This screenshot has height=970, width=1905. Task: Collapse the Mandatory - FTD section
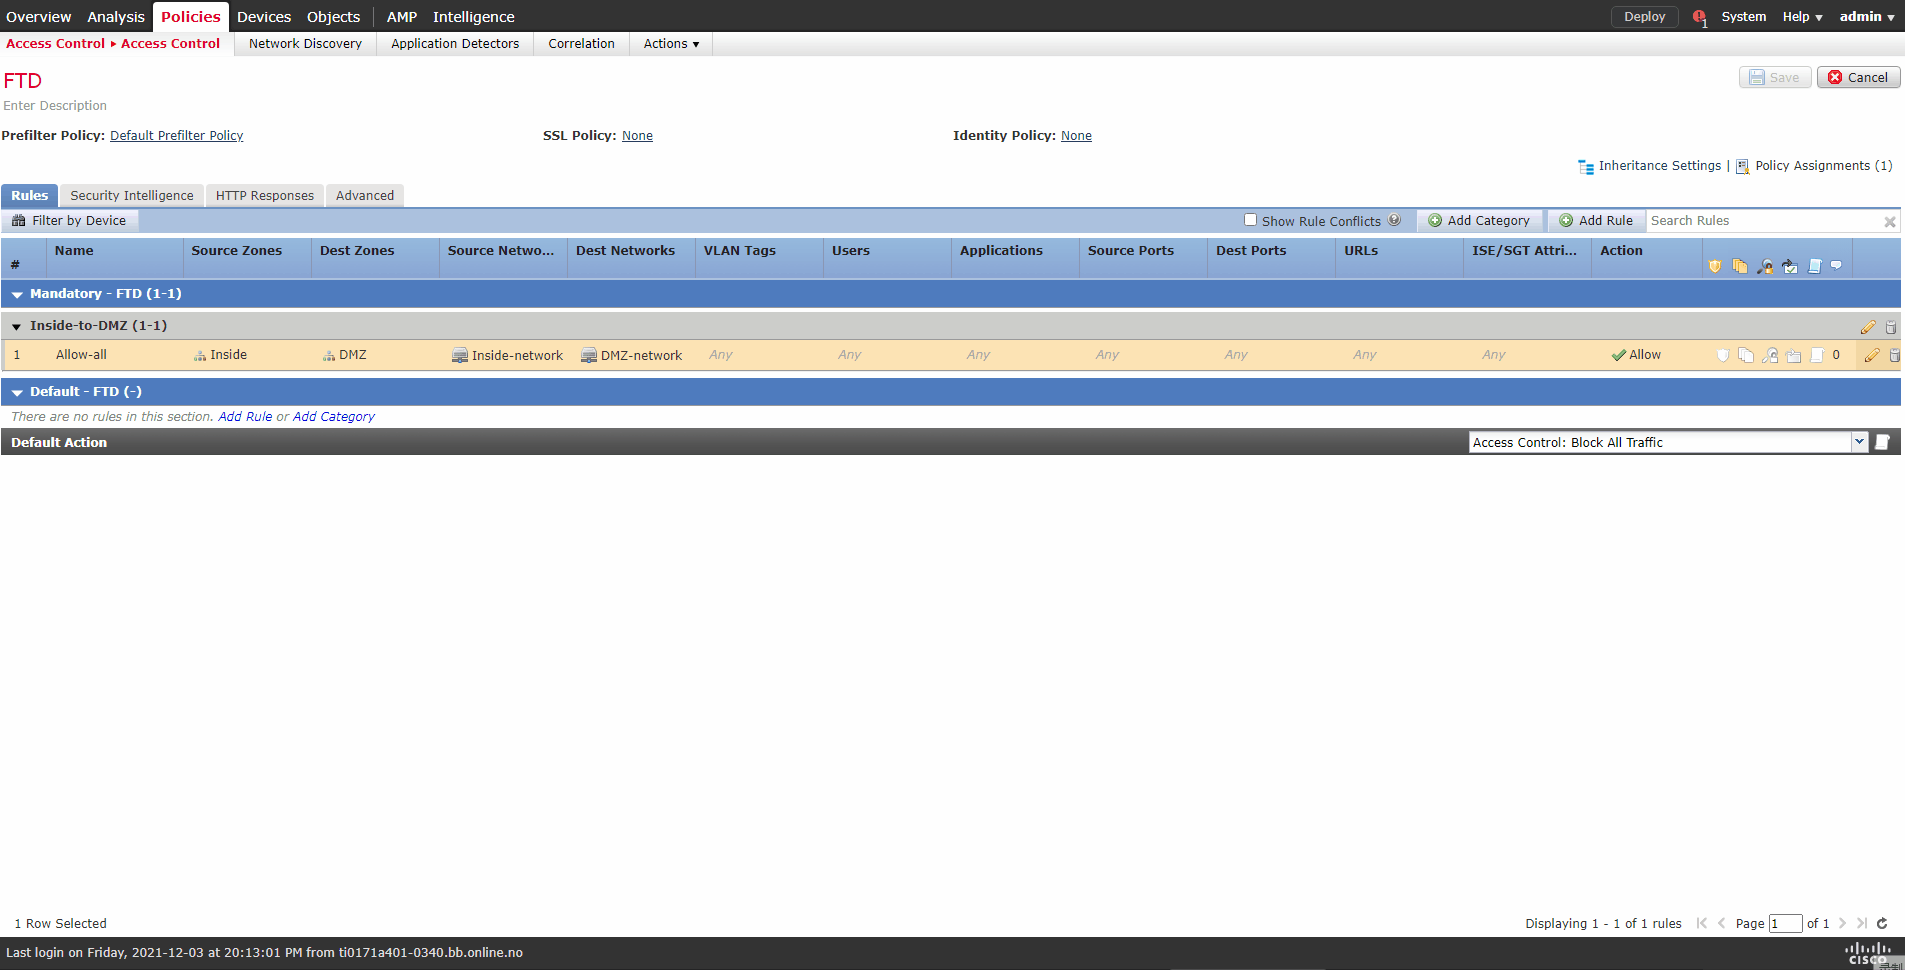point(17,295)
